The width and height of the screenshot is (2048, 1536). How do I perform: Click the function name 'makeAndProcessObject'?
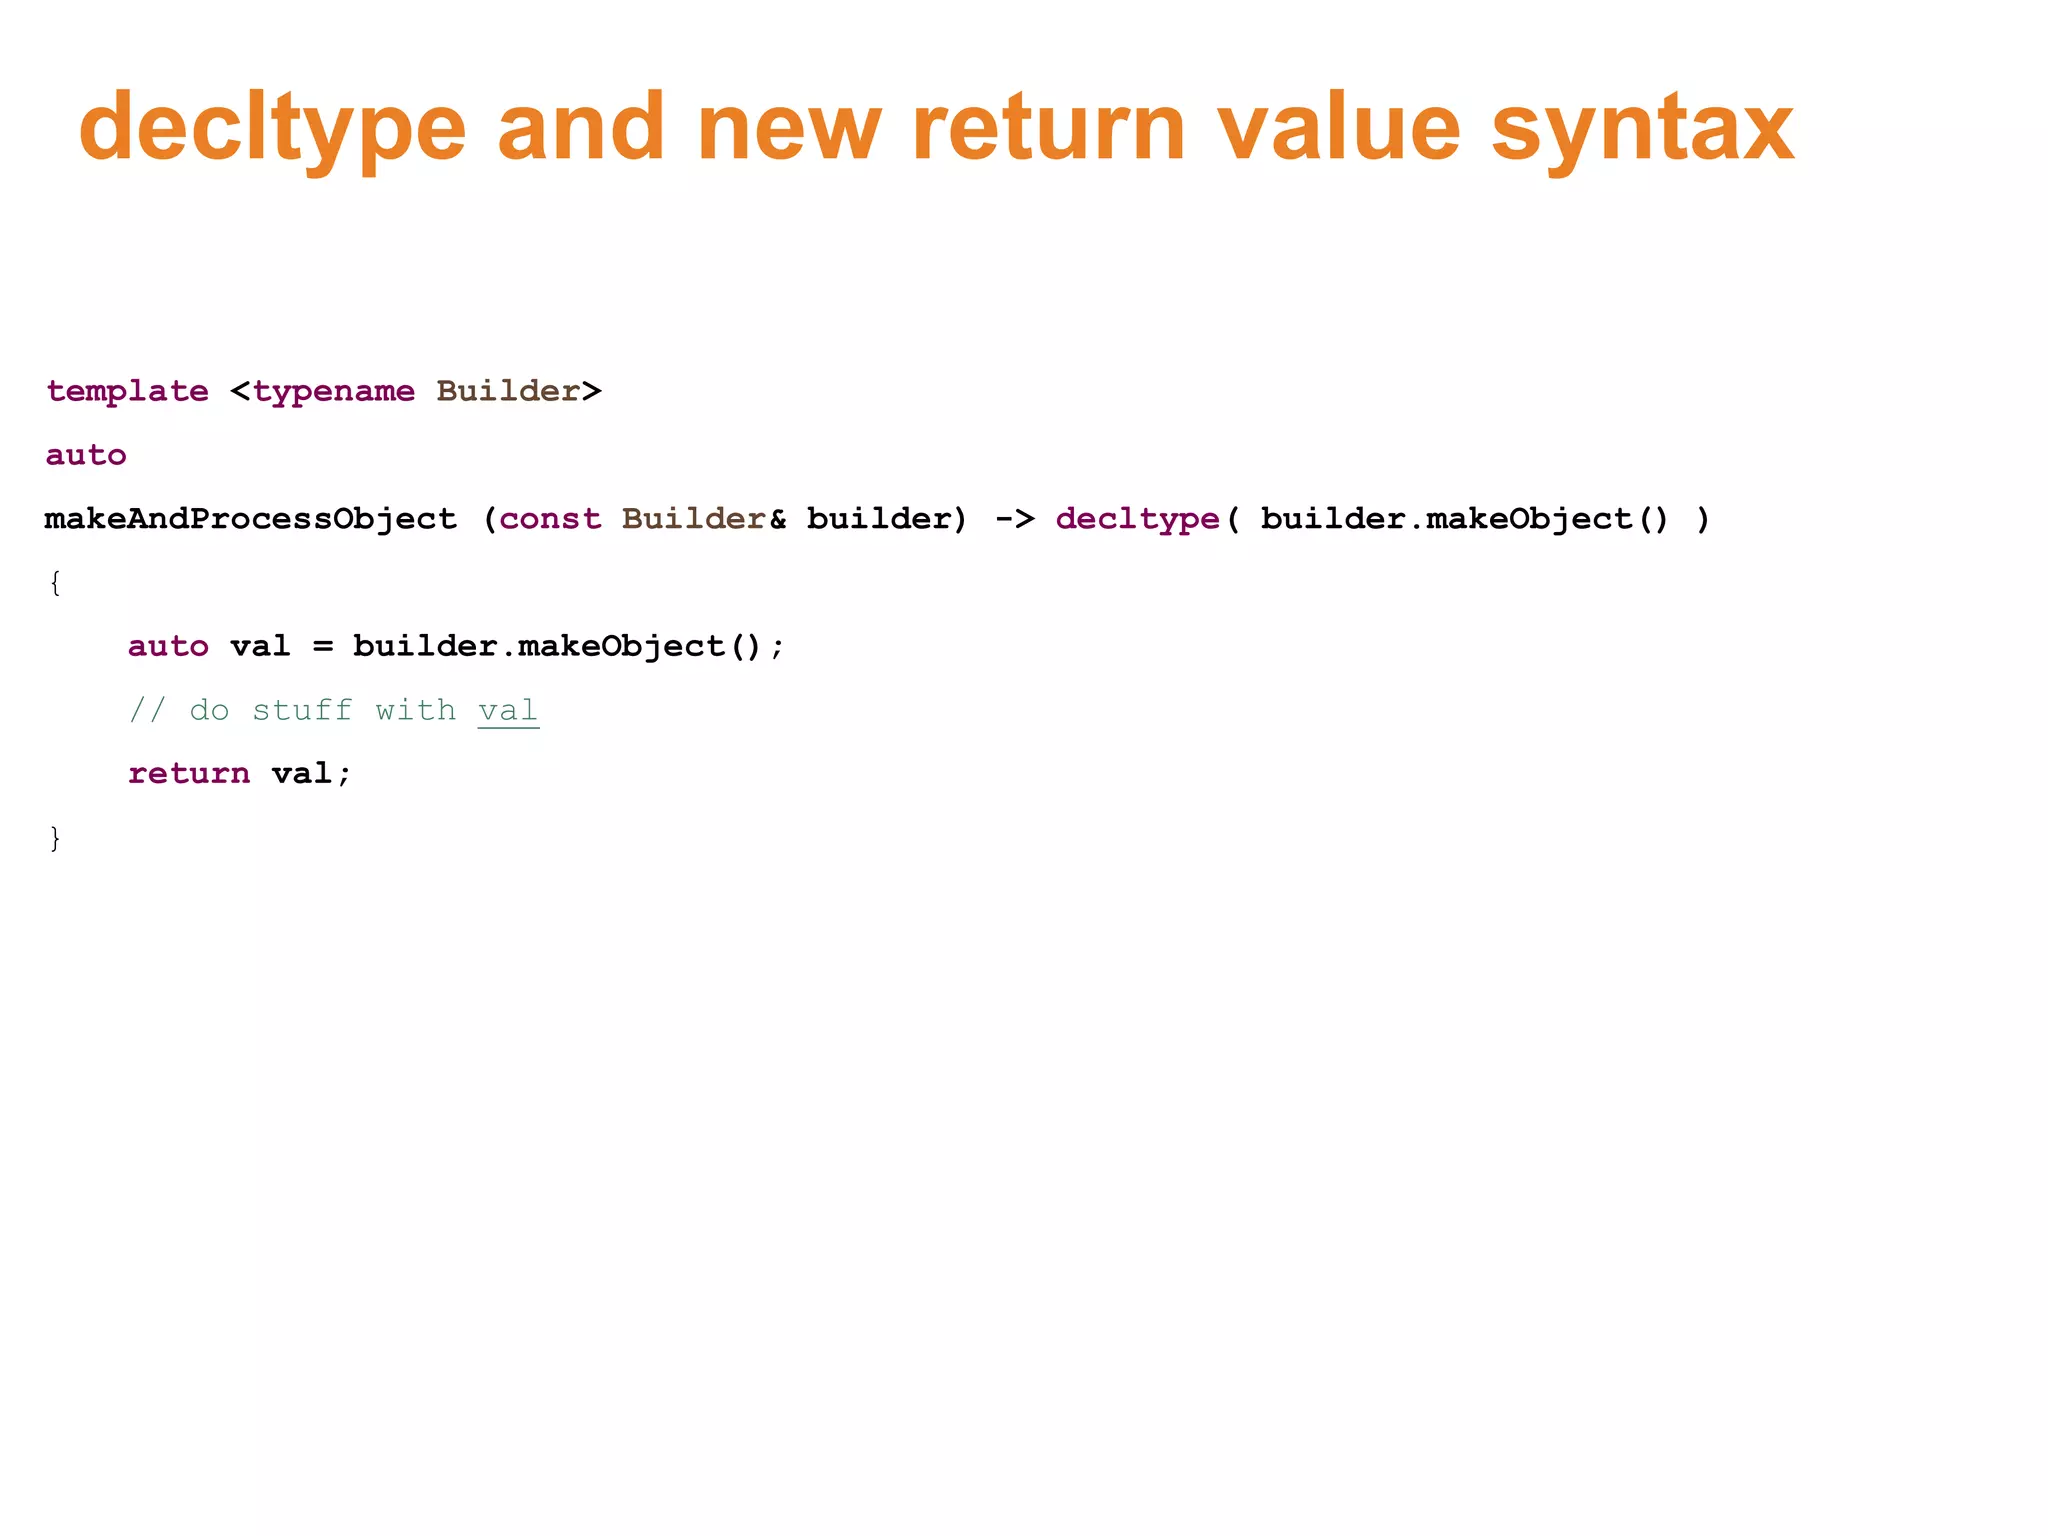[250, 520]
